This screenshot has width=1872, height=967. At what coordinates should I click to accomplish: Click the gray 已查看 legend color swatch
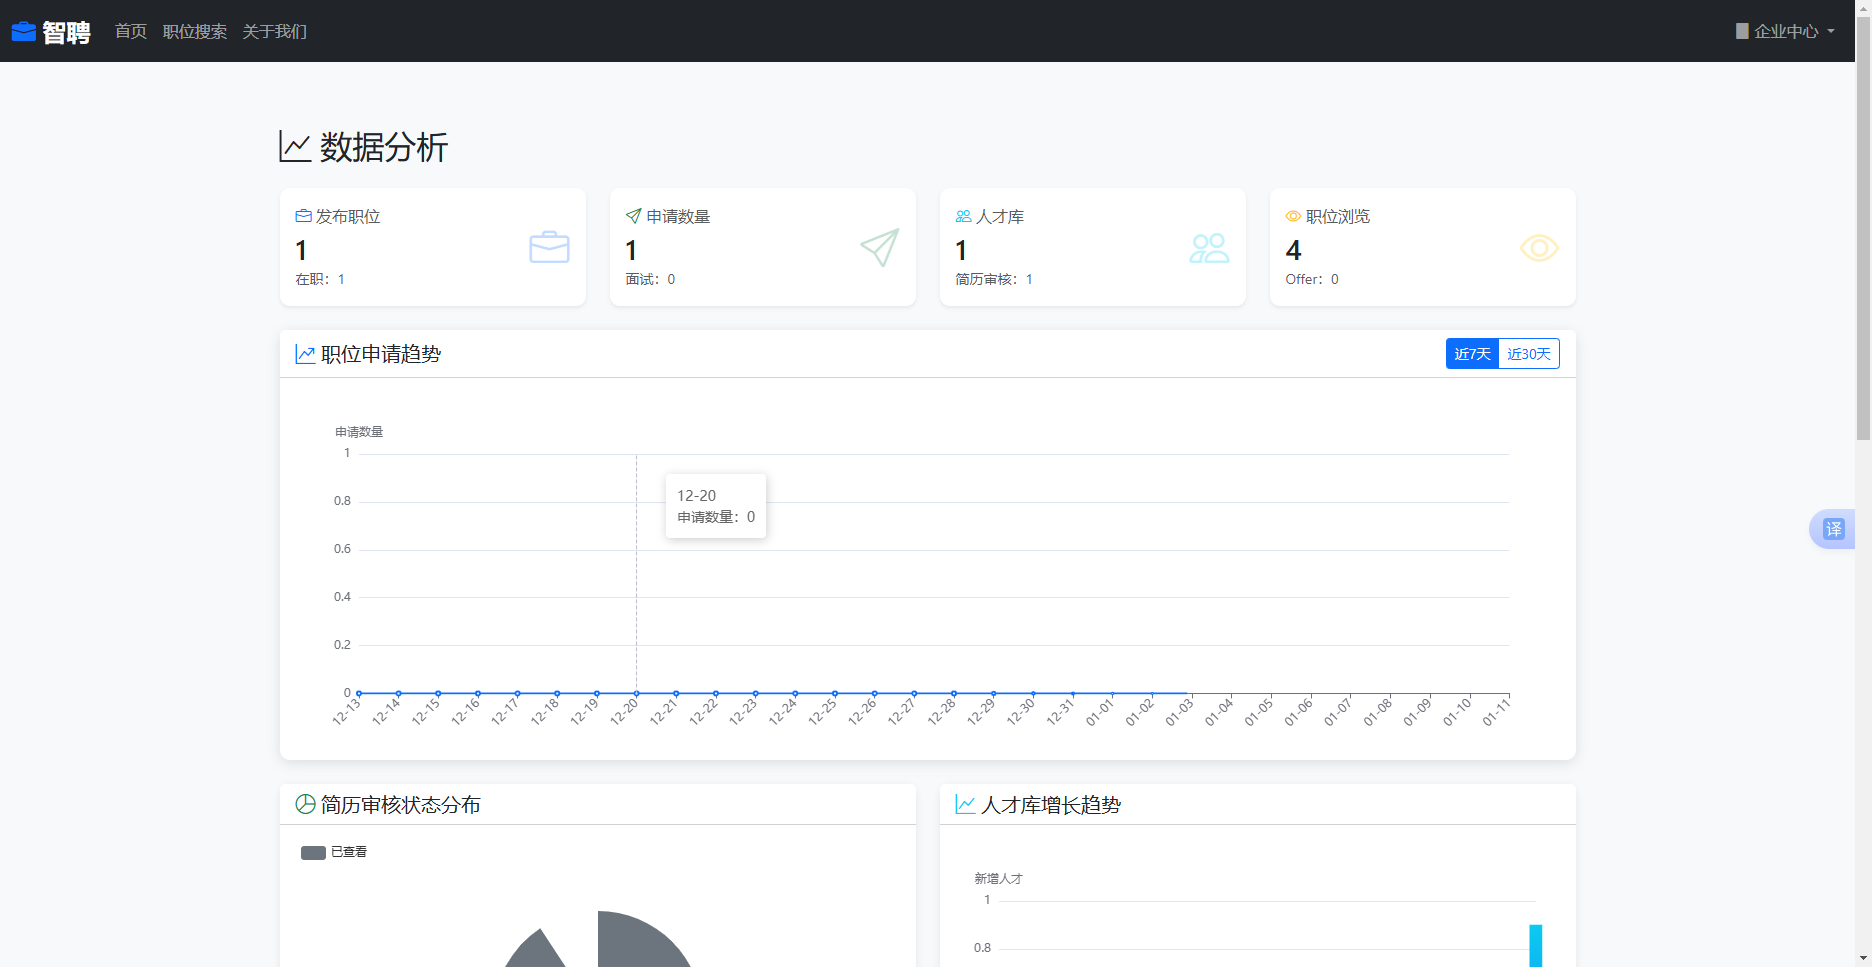pyautogui.click(x=313, y=853)
